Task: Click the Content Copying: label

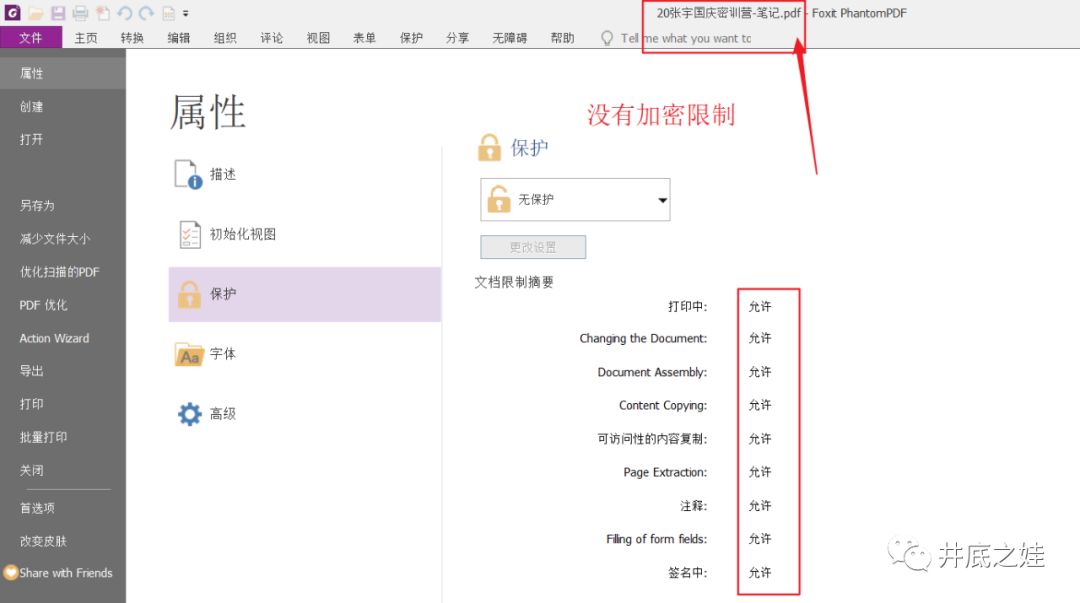Action: click(663, 405)
